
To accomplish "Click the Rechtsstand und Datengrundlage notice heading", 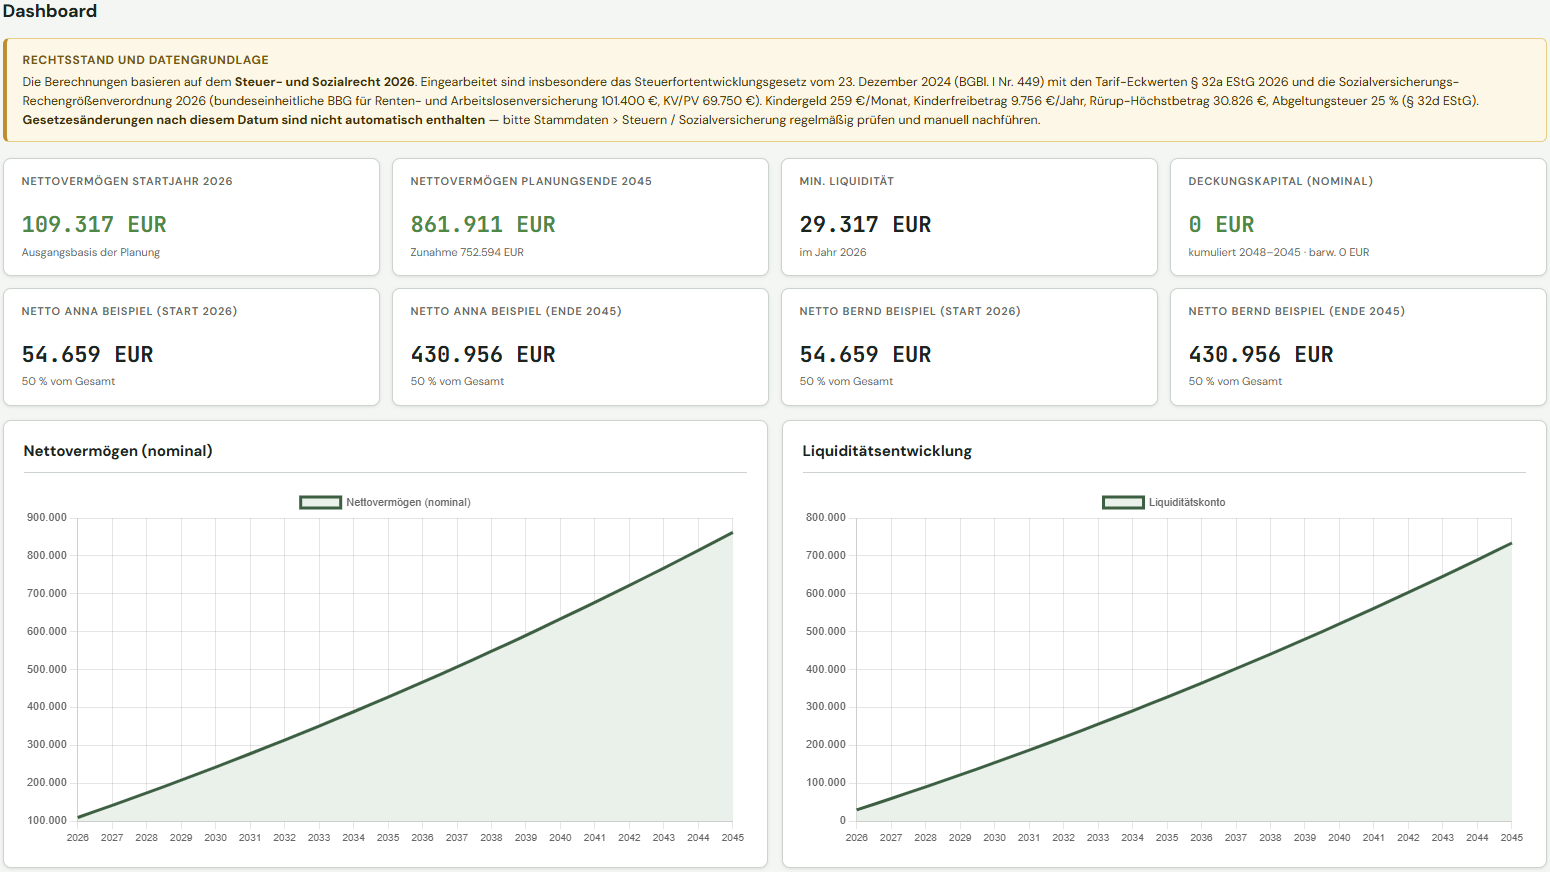I will 145,60.
